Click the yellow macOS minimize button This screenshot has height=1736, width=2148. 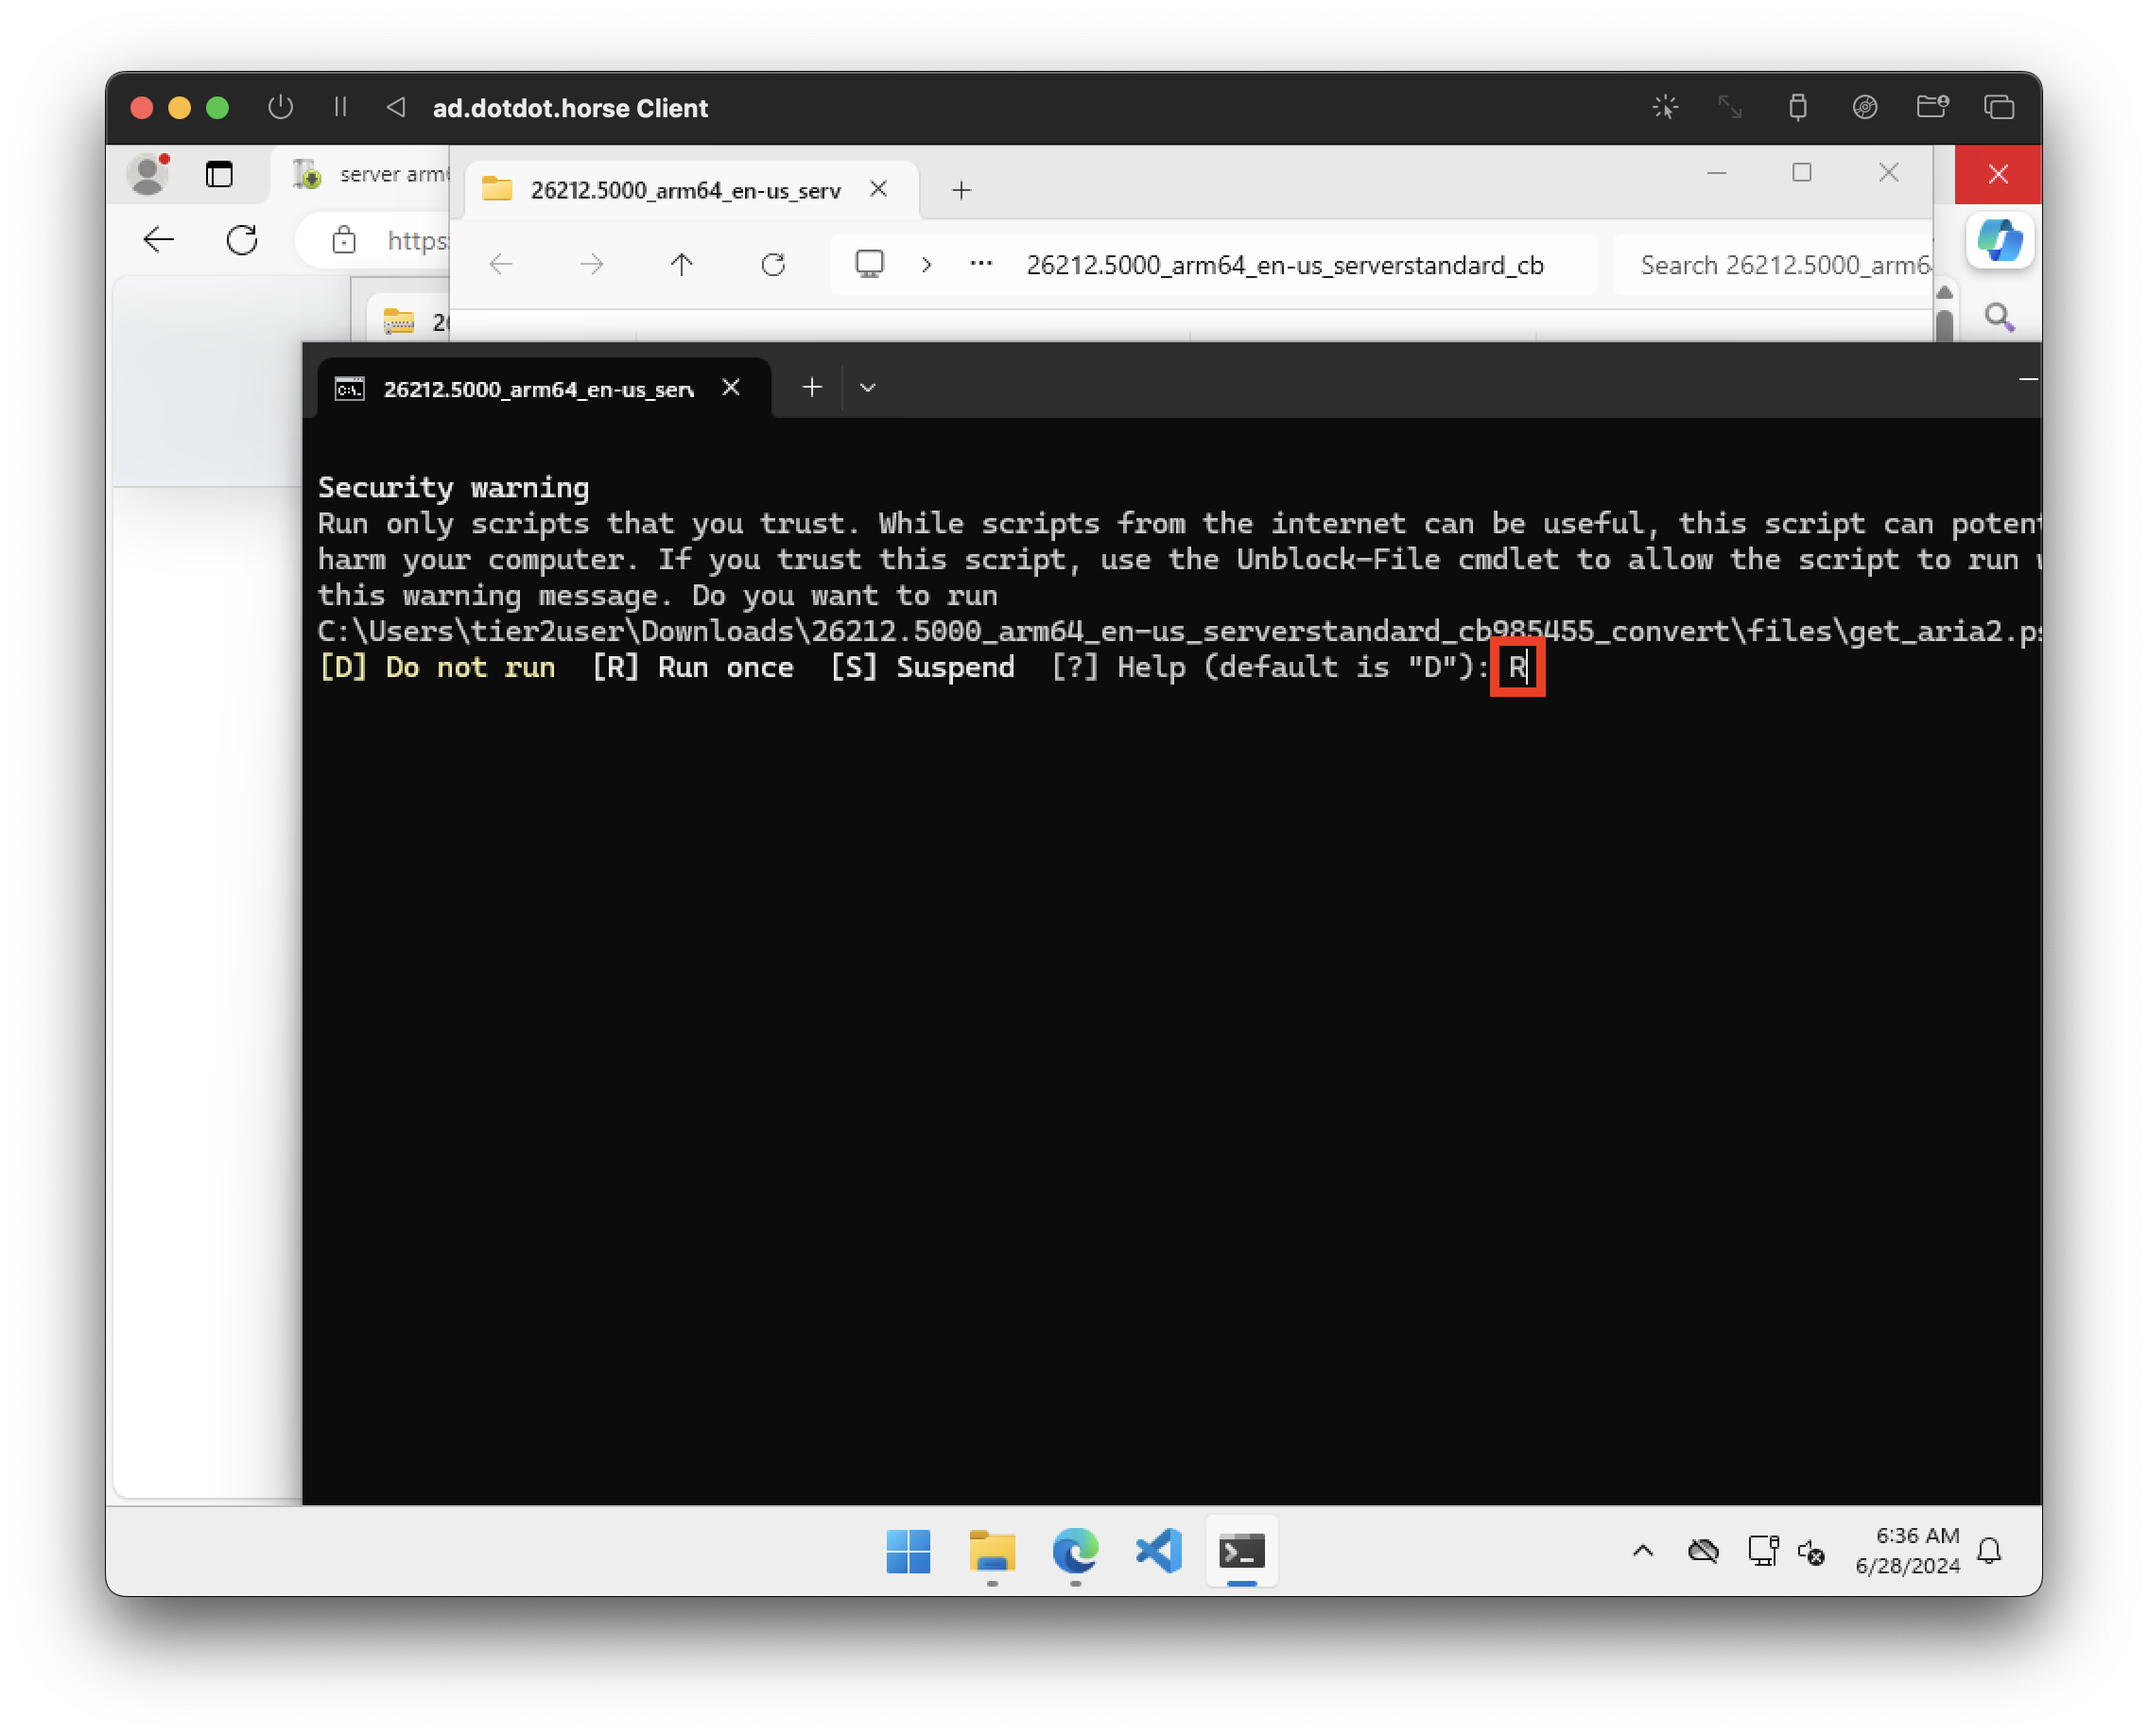(180, 107)
